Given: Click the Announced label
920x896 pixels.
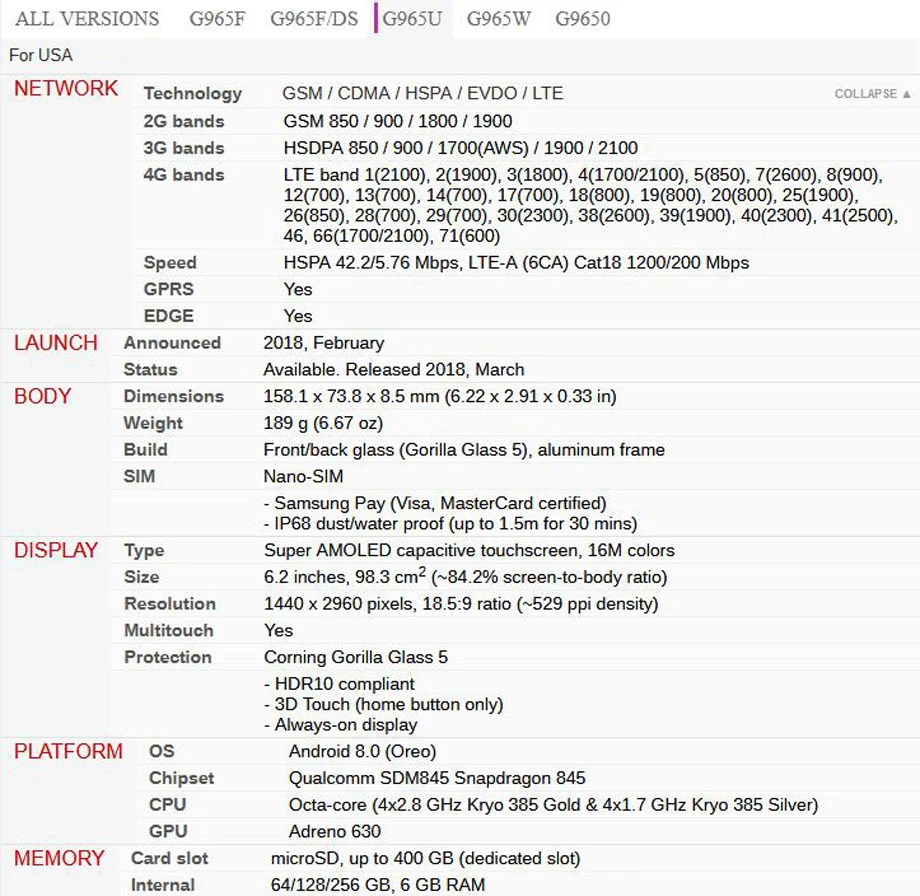Looking at the screenshot, I should [x=172, y=343].
